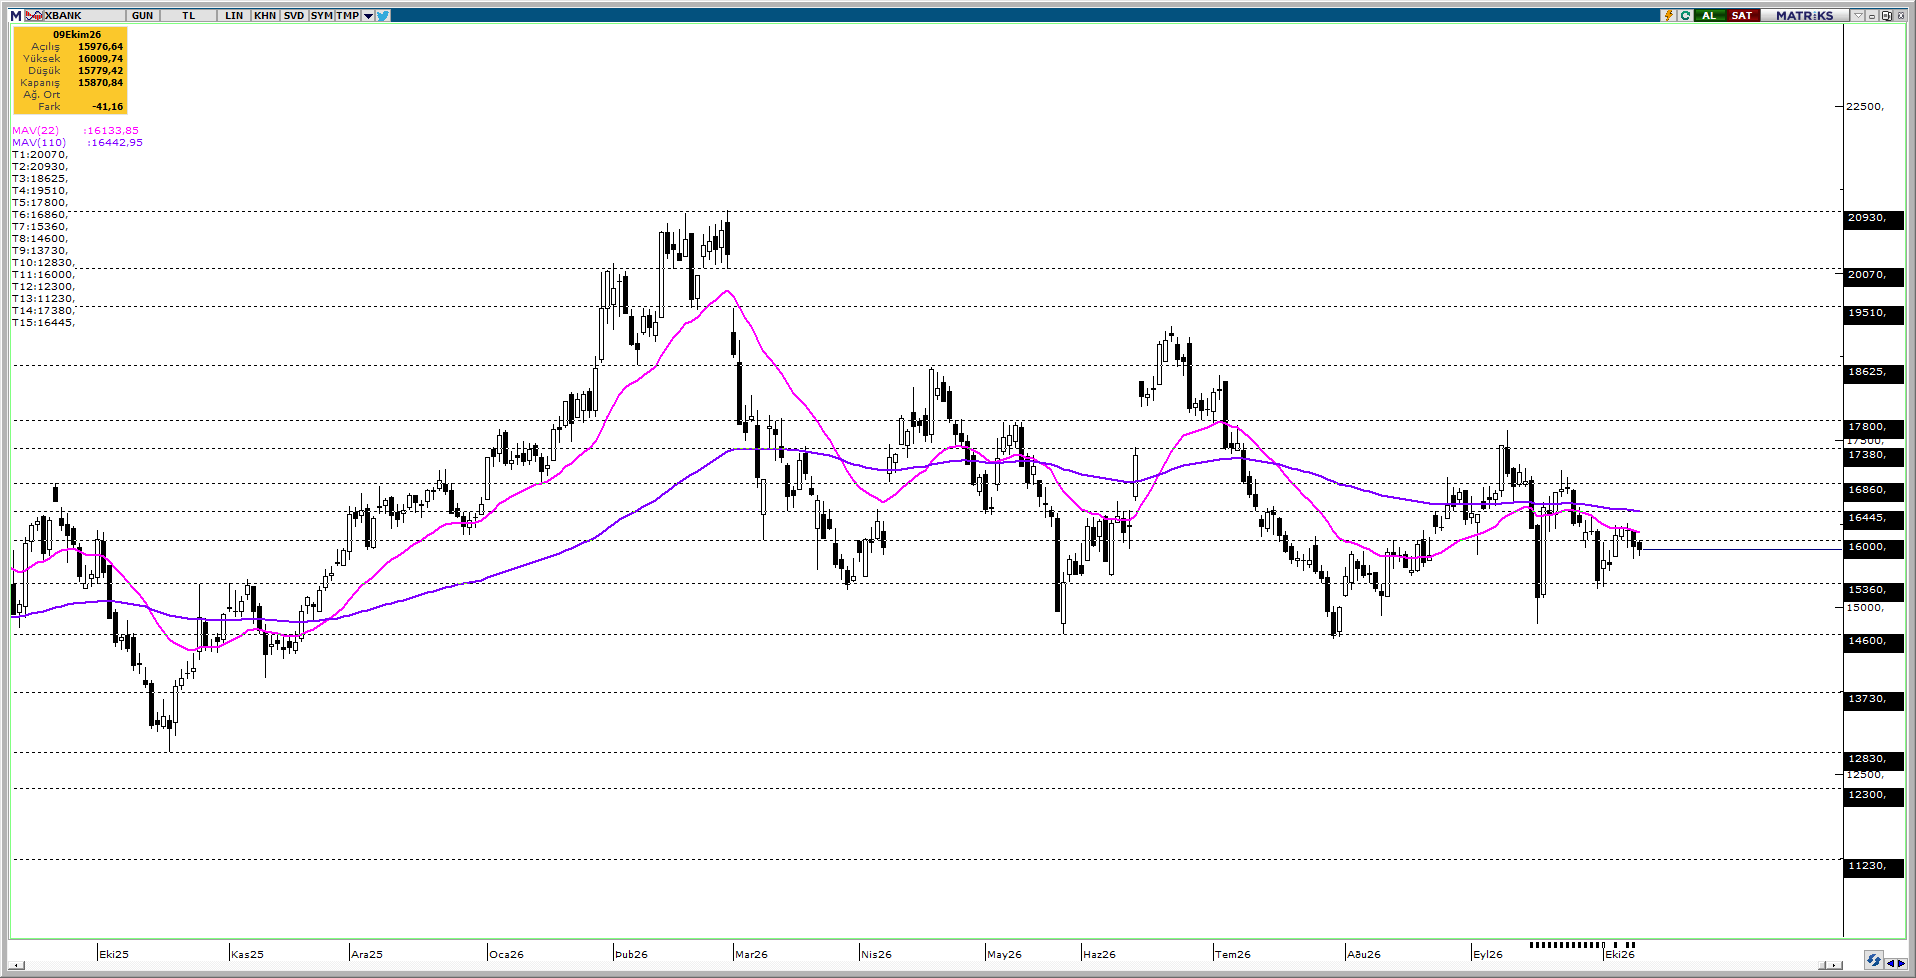Screen dimensions: 1916x978
Task: Click the 'Mar26' date axis label
Action: tap(751, 954)
